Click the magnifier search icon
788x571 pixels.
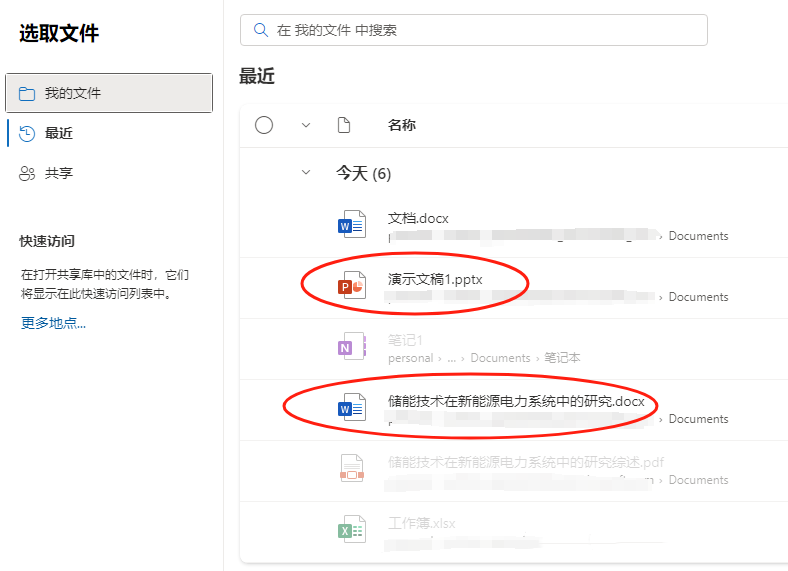(261, 30)
